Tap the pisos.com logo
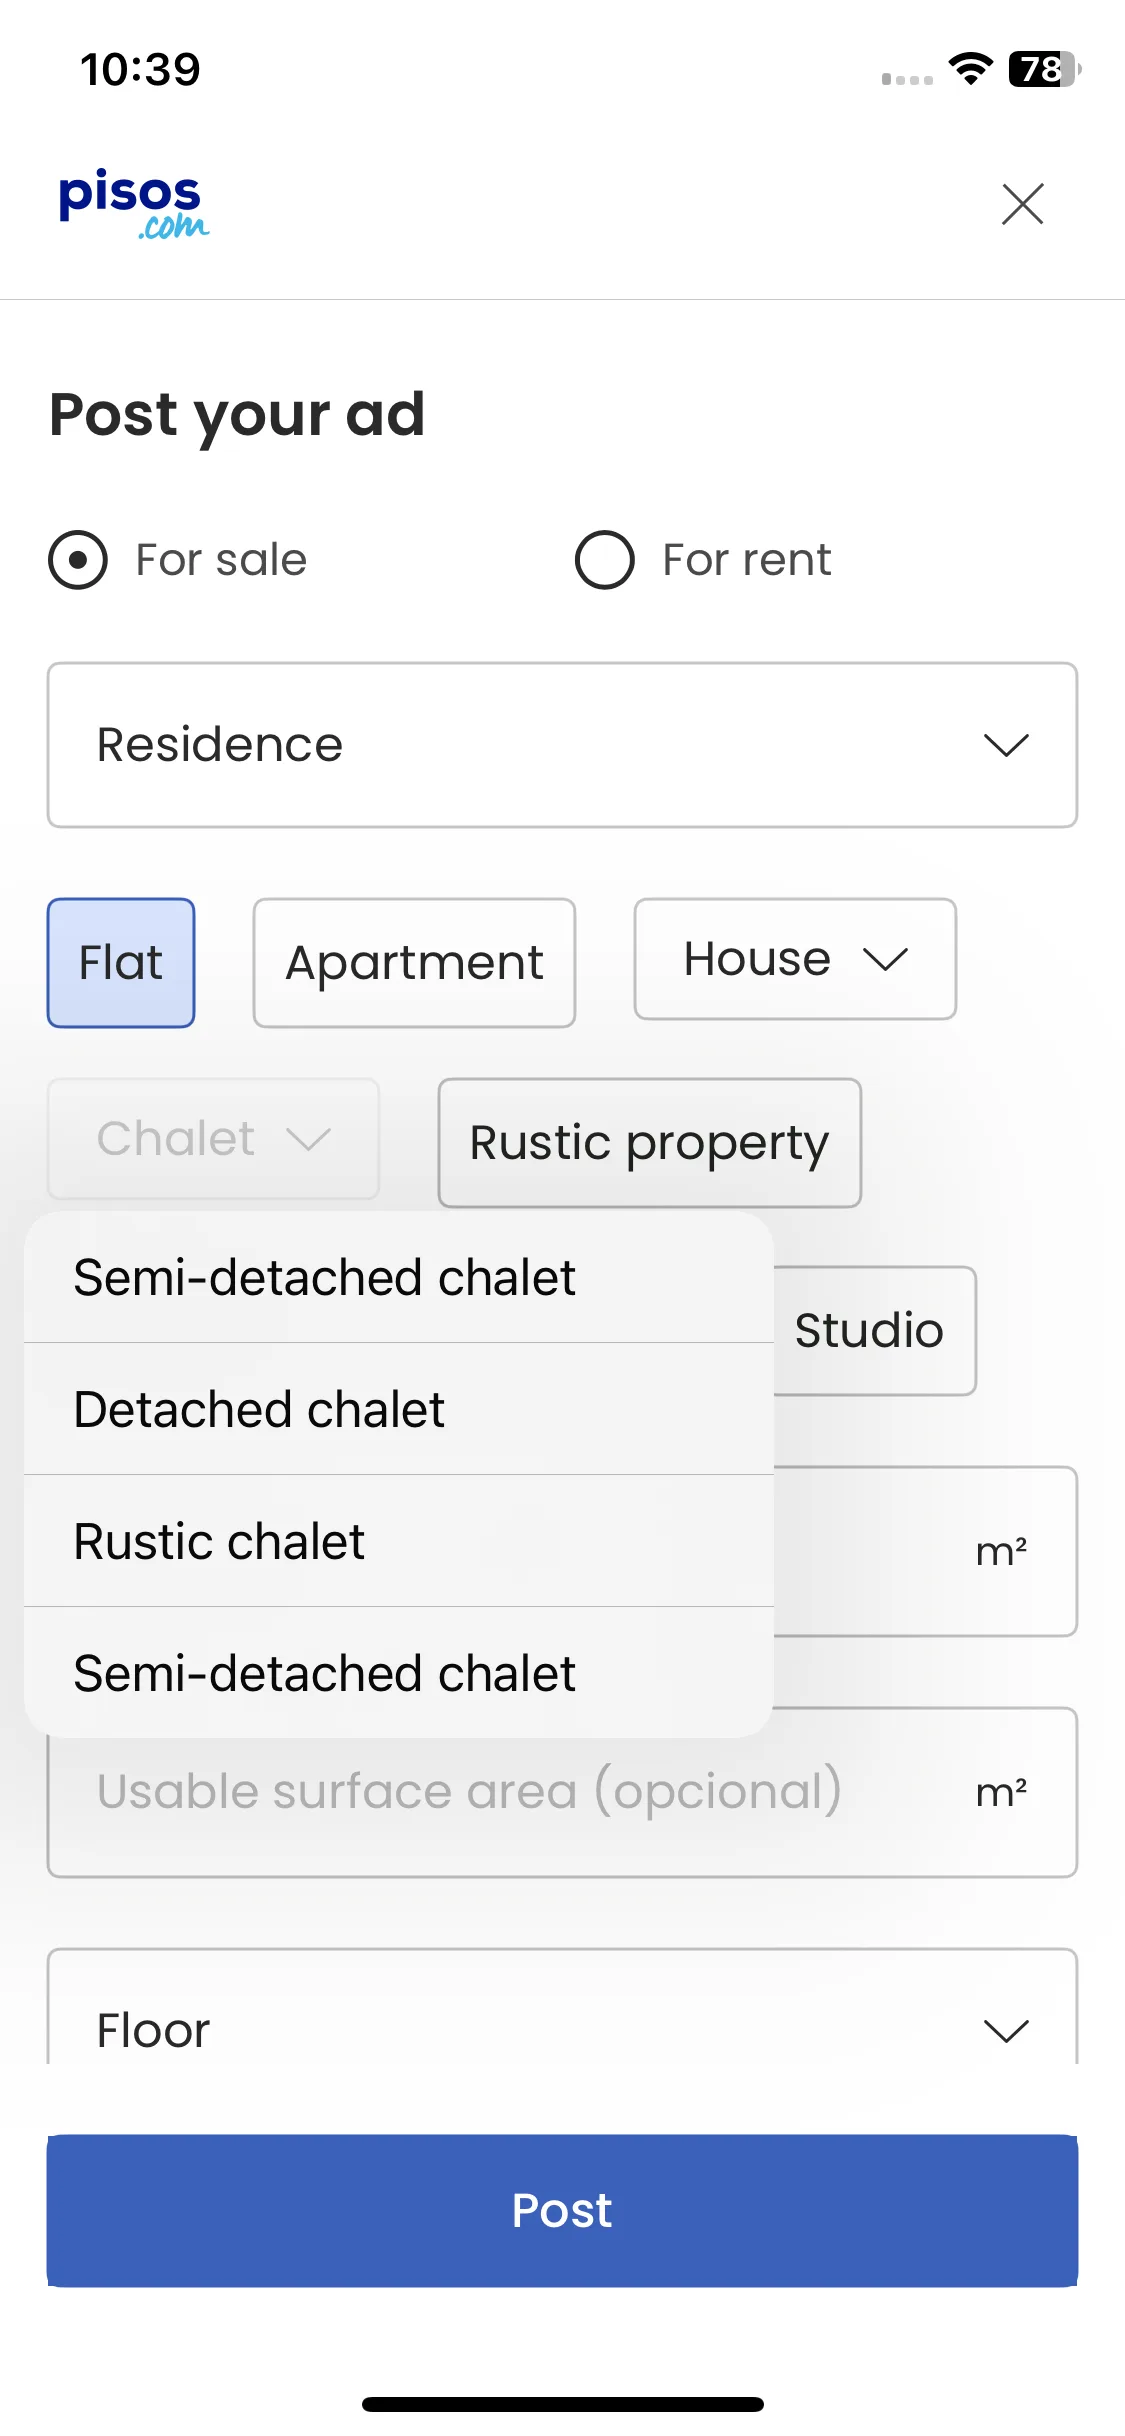1125x2436 pixels. point(134,204)
